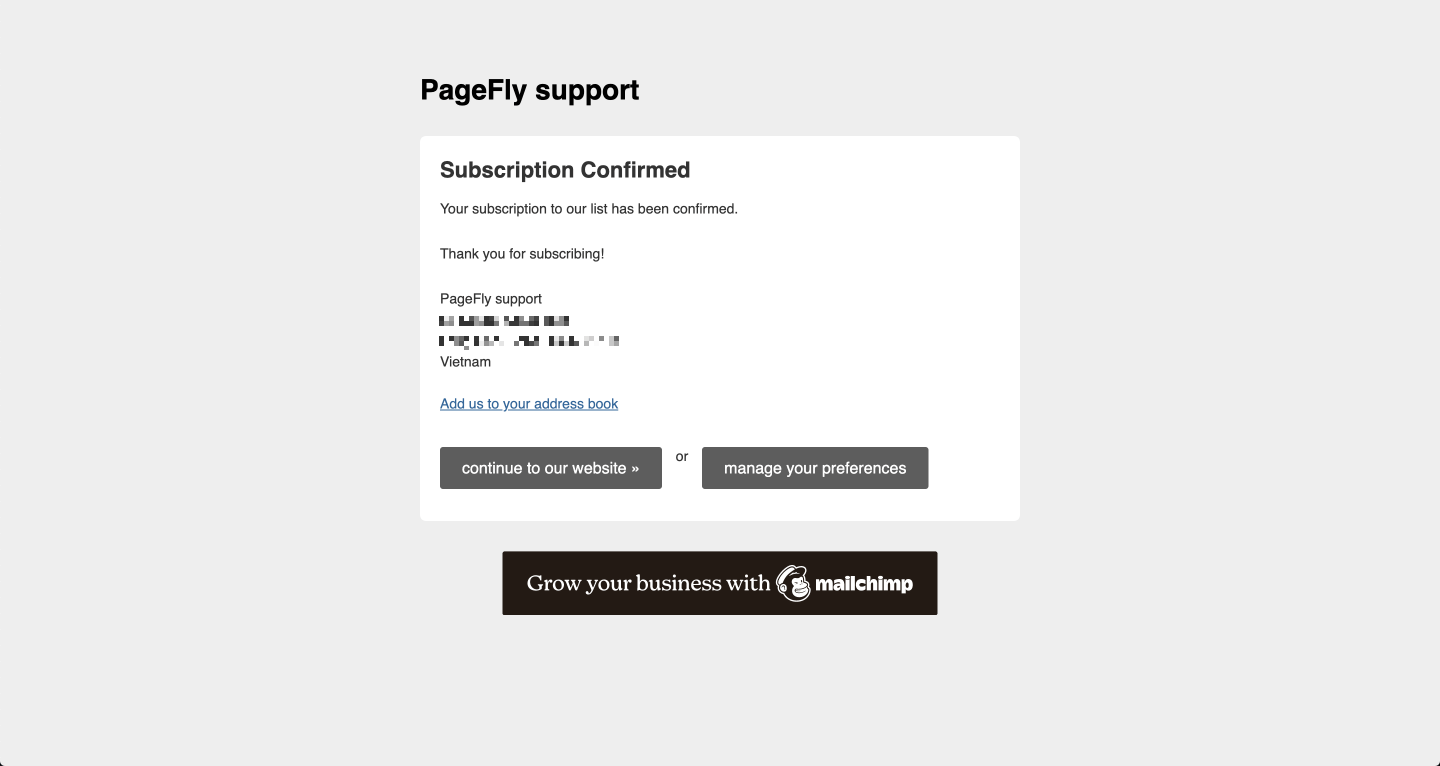Screen dimensions: 1440x766
Task: Select the "PageFly support" page title
Action: pyautogui.click(x=530, y=90)
